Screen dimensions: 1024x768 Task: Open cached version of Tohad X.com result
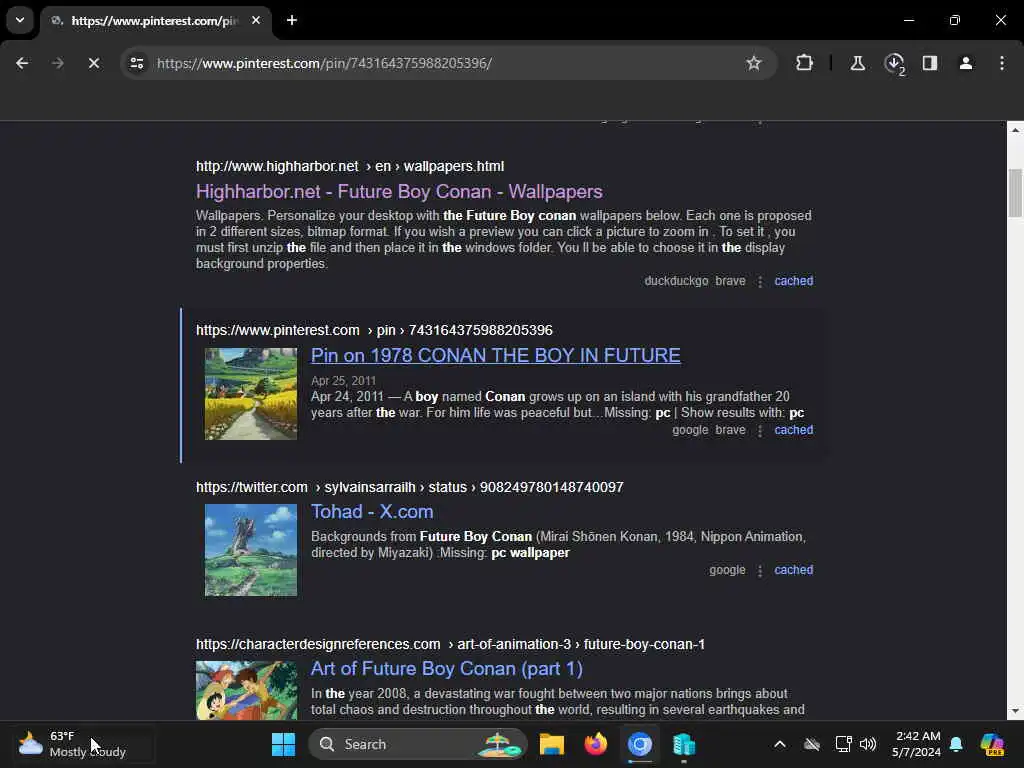click(793, 569)
